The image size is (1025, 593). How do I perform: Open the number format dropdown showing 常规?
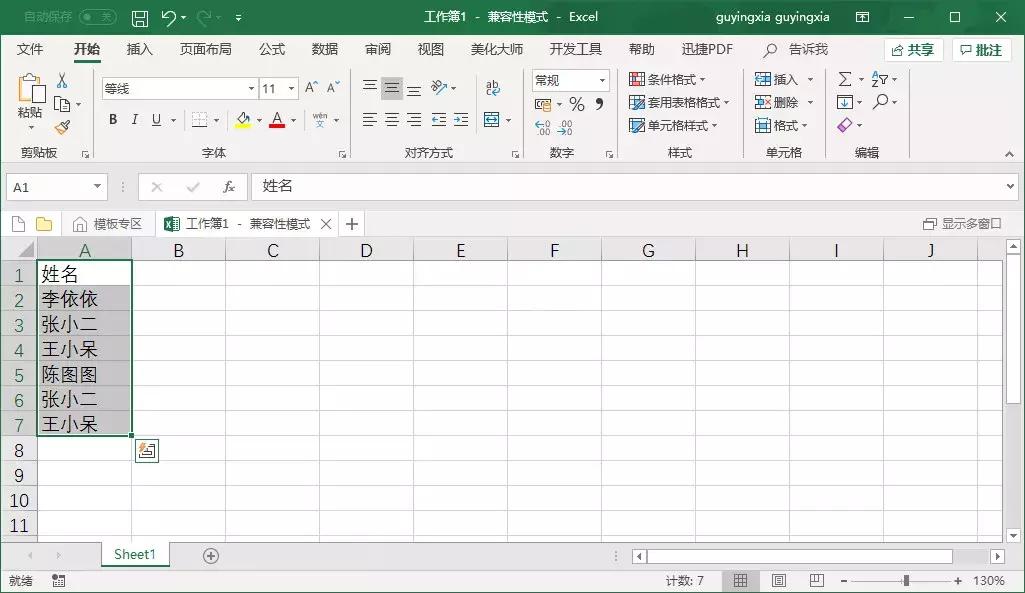[x=601, y=80]
